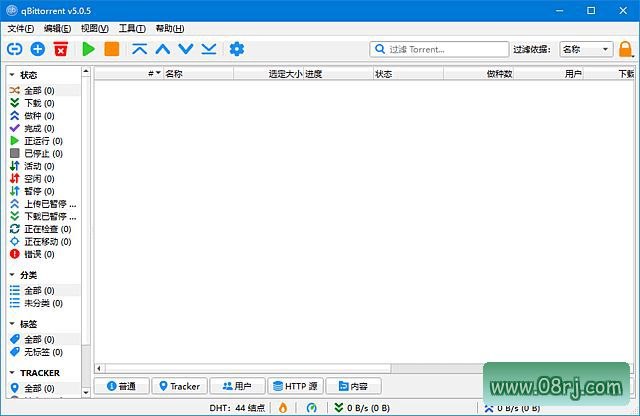This screenshot has width=640, height=416.
Task: Select 活动 (0) status filter
Action: (x=44, y=166)
